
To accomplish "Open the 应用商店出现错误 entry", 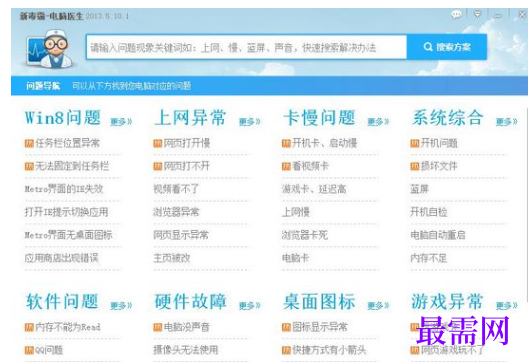I will tap(61, 258).
